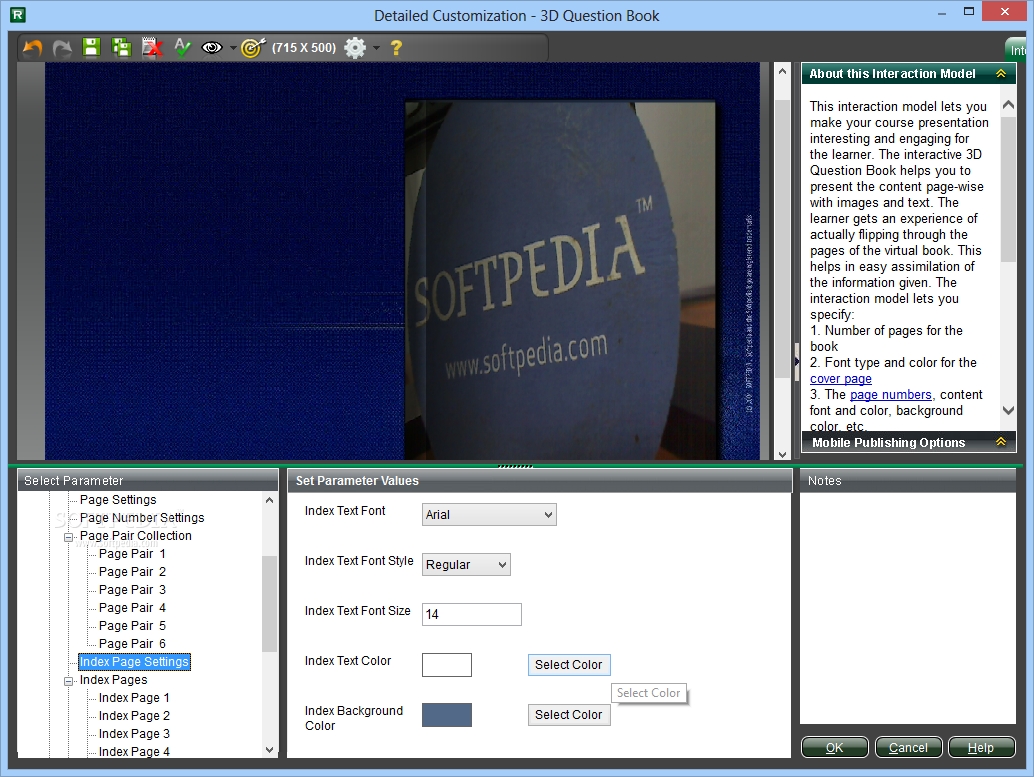Click the (715 X 500) size label

[304, 47]
